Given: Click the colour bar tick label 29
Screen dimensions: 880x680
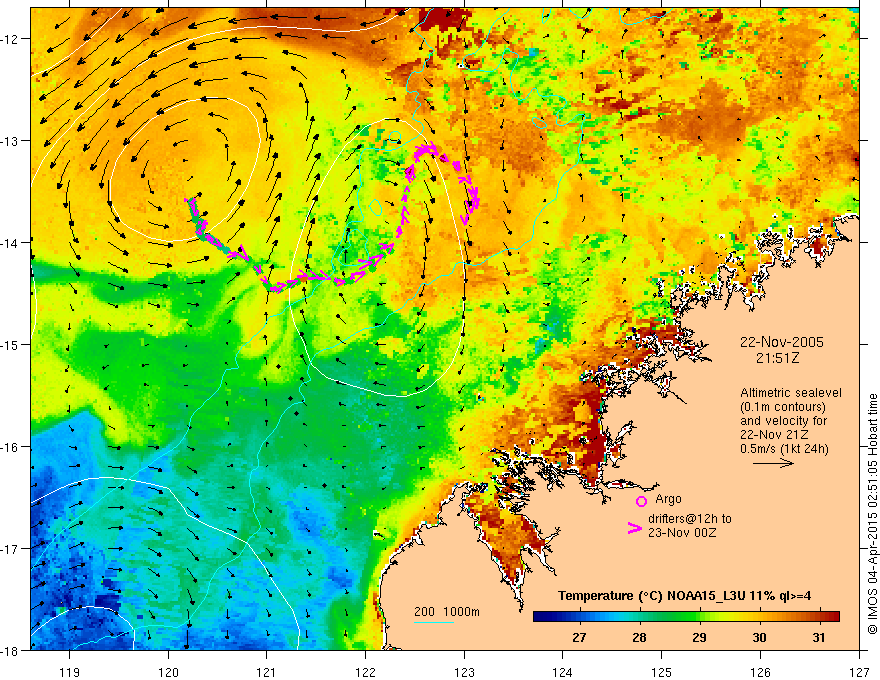Looking at the screenshot, I should [699, 637].
